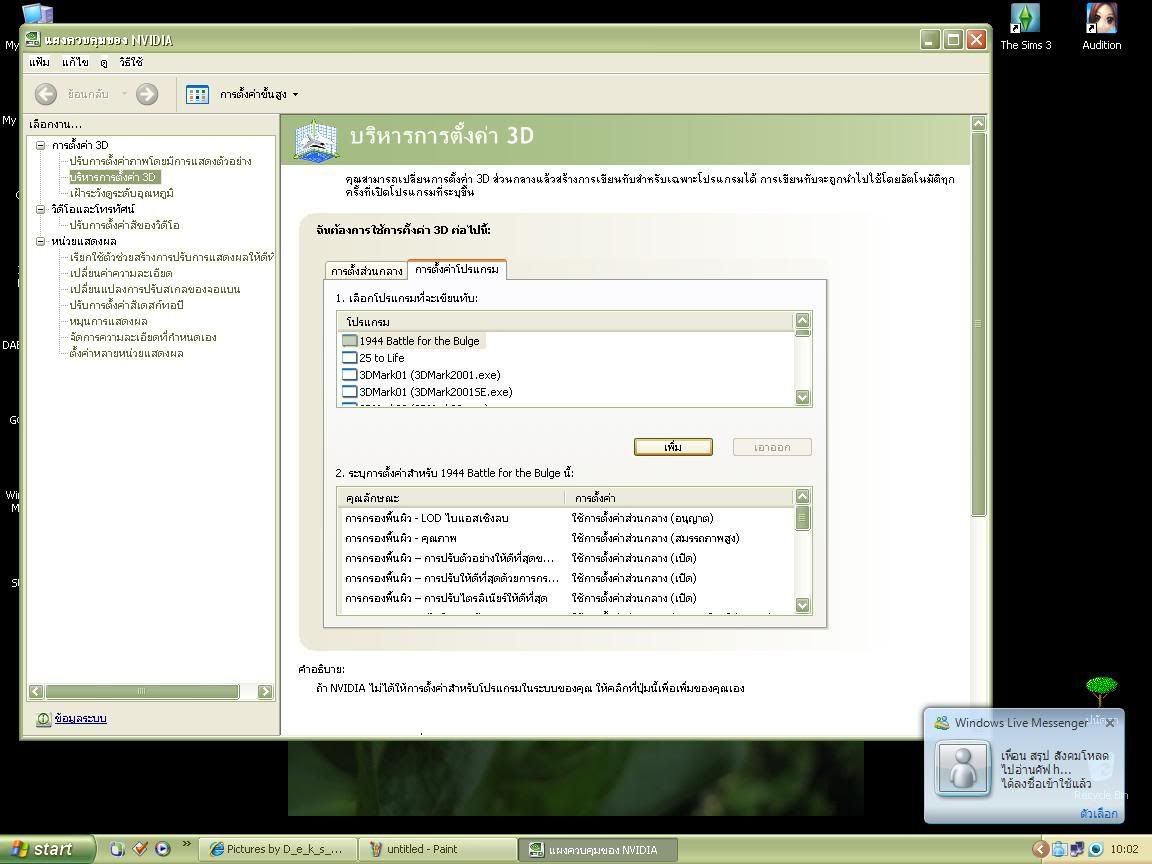Select หมุนการแสดงผล tree item
1152x864 pixels.
[x=108, y=322]
